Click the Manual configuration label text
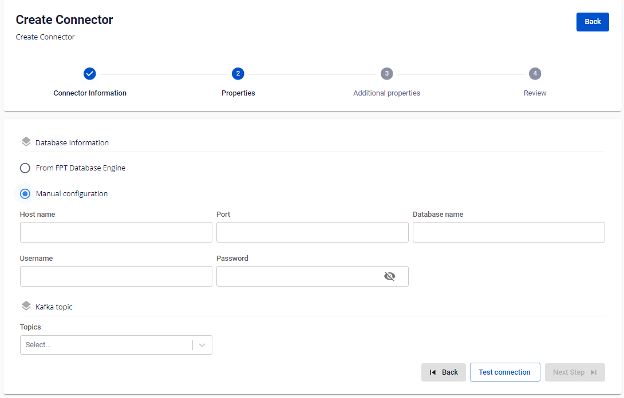 tap(72, 194)
